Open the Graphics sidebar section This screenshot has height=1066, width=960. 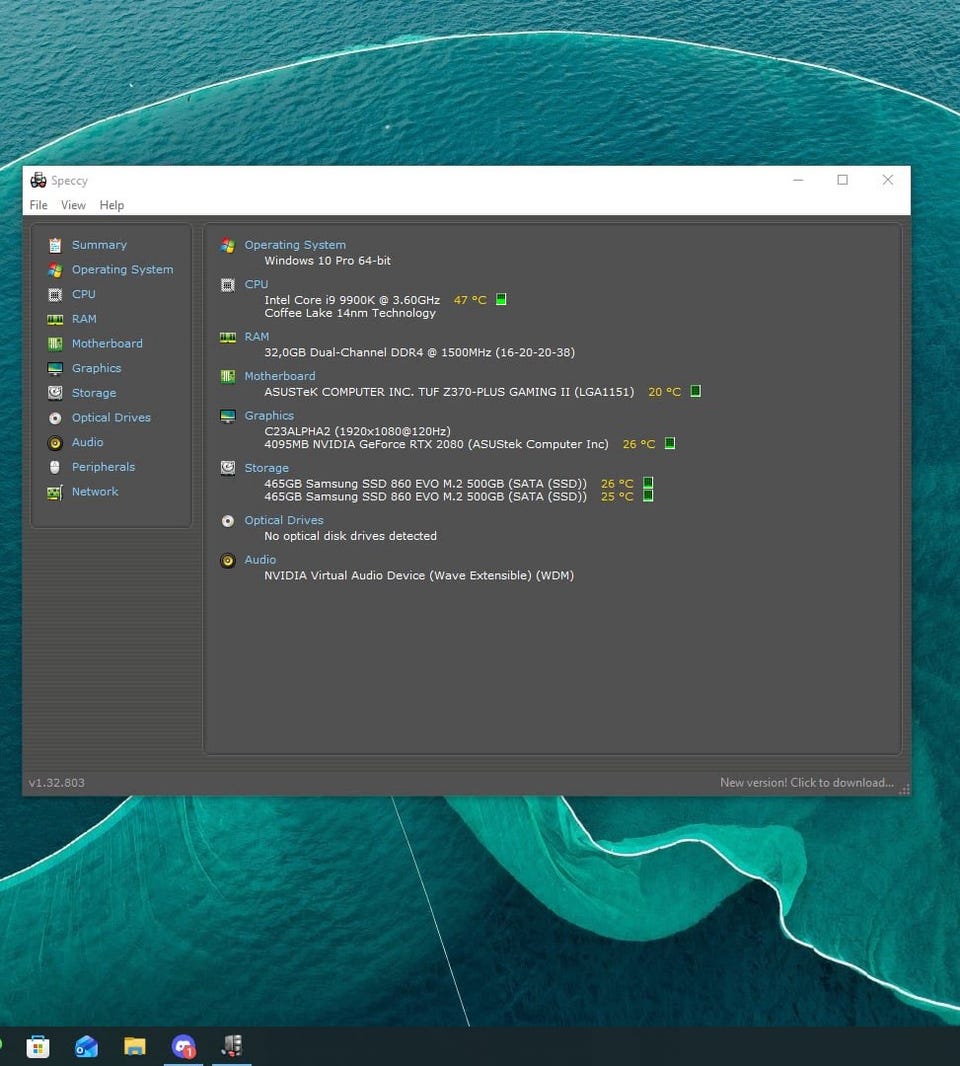pos(96,368)
